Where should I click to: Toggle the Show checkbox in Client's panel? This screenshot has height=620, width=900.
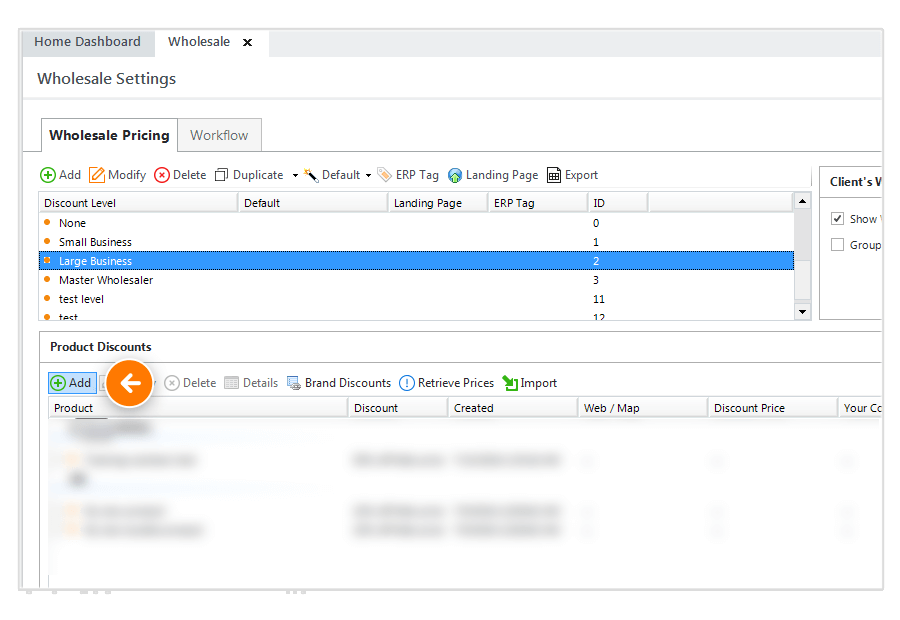coord(837,219)
